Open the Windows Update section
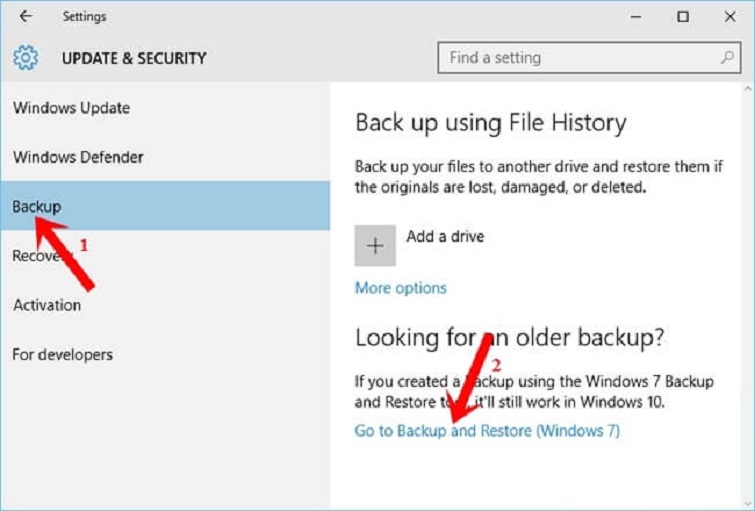 click(71, 108)
